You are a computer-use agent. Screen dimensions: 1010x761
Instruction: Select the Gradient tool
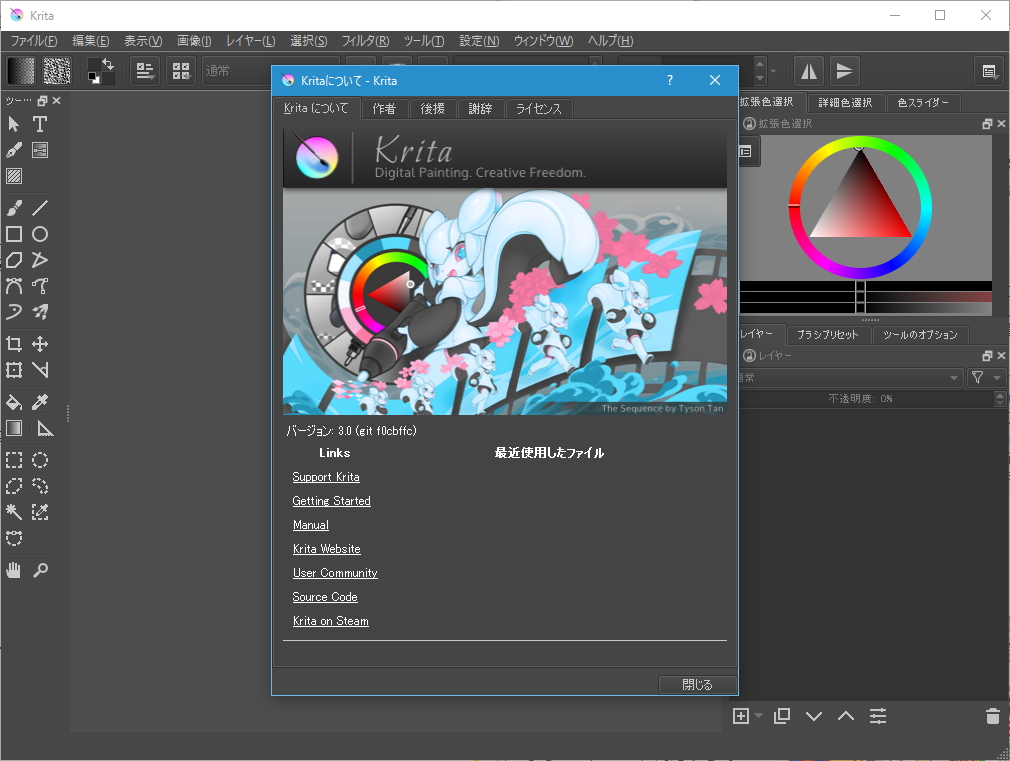click(x=14, y=428)
